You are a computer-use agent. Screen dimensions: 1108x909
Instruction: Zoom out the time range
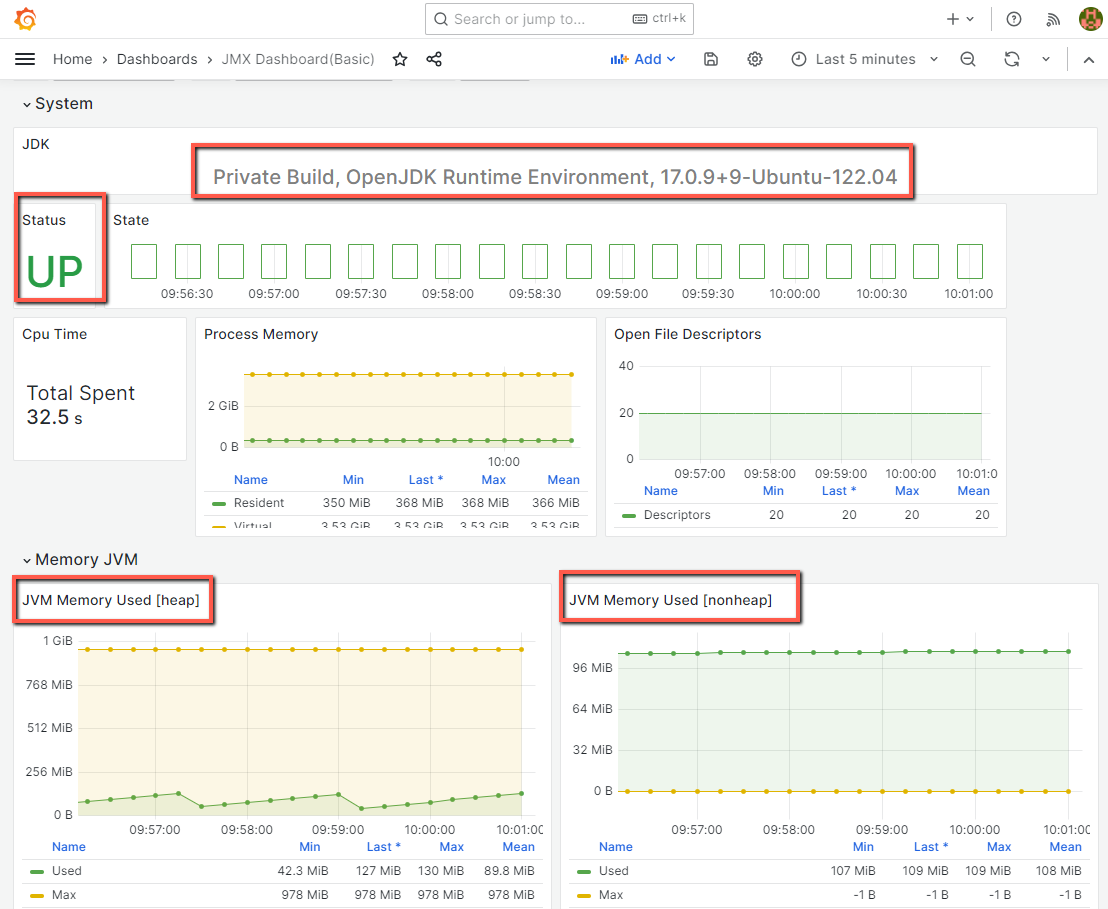click(x=967, y=59)
